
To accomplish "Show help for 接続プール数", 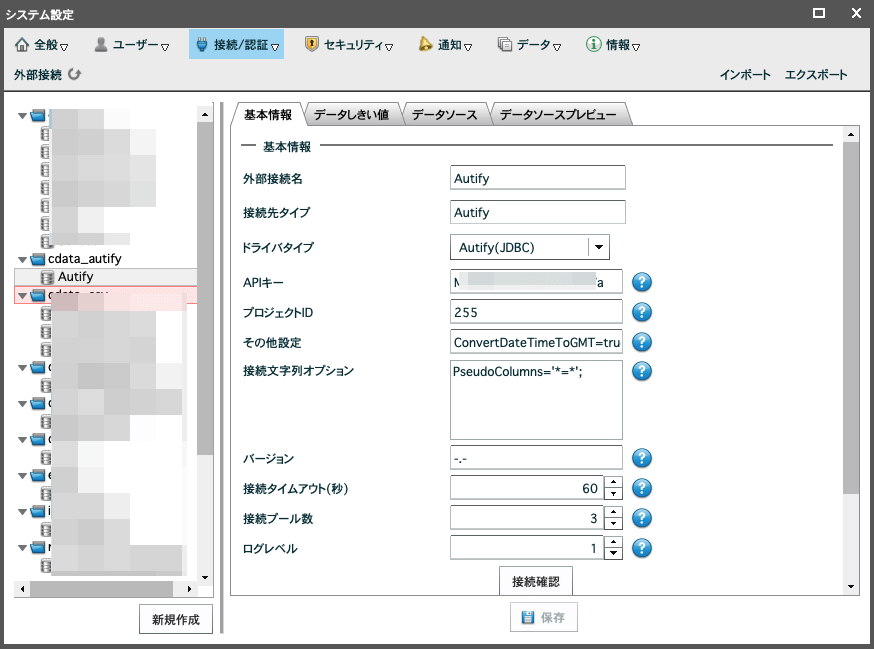I will click(x=642, y=518).
